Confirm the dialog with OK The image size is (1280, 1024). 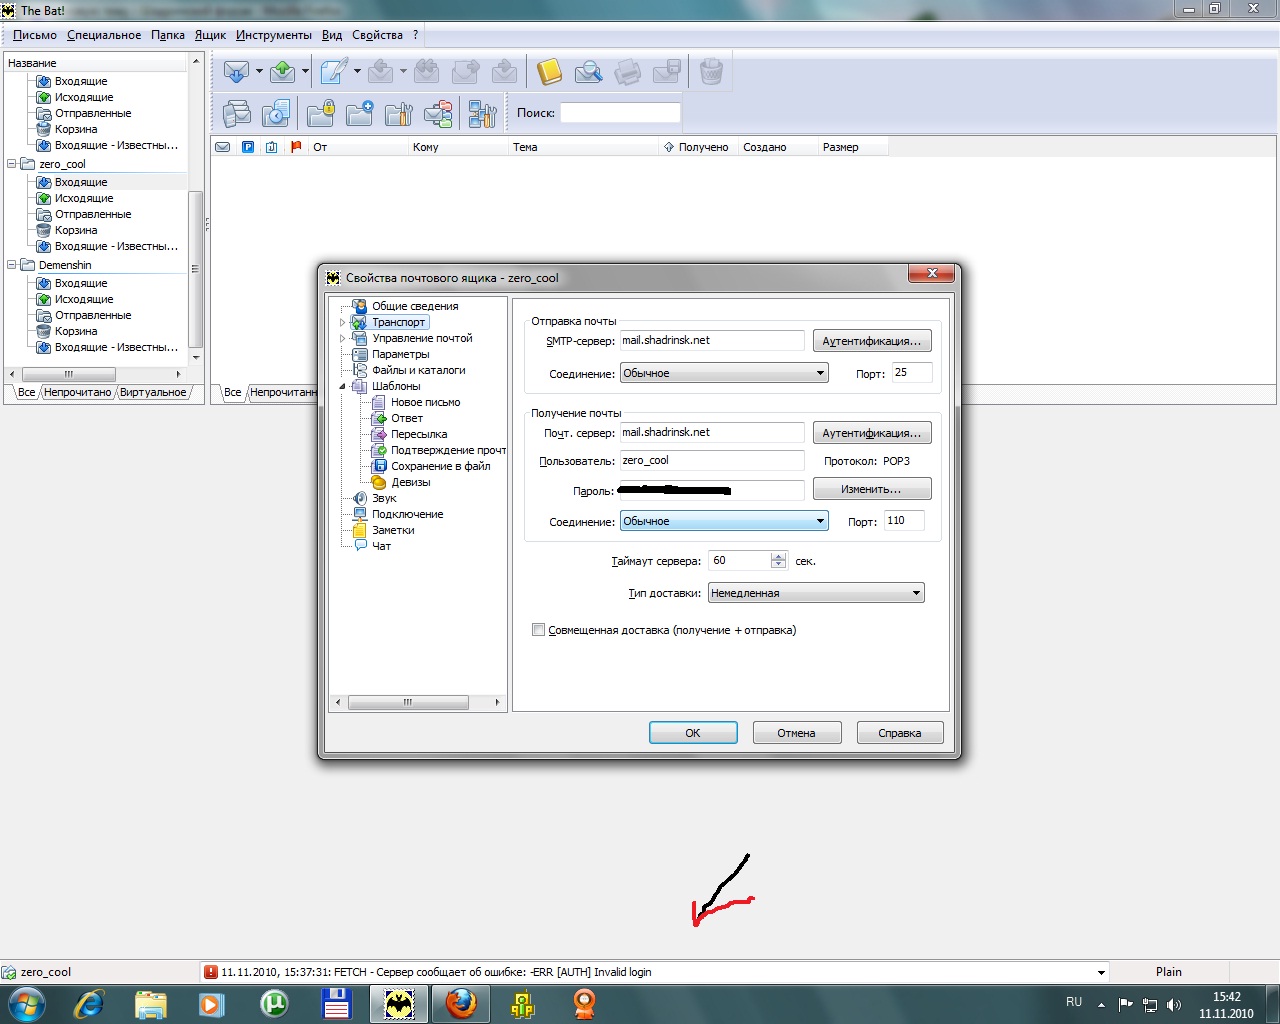[693, 733]
